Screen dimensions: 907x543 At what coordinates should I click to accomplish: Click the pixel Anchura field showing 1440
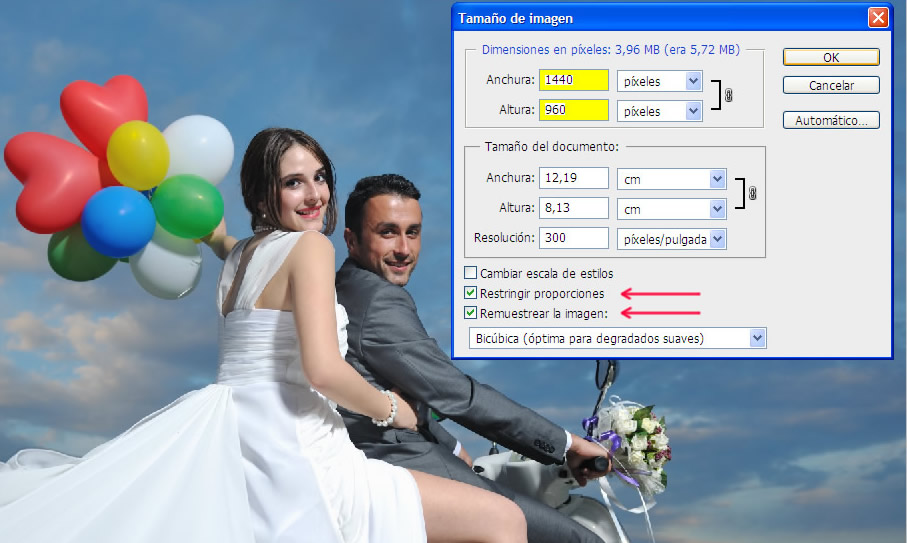573,81
